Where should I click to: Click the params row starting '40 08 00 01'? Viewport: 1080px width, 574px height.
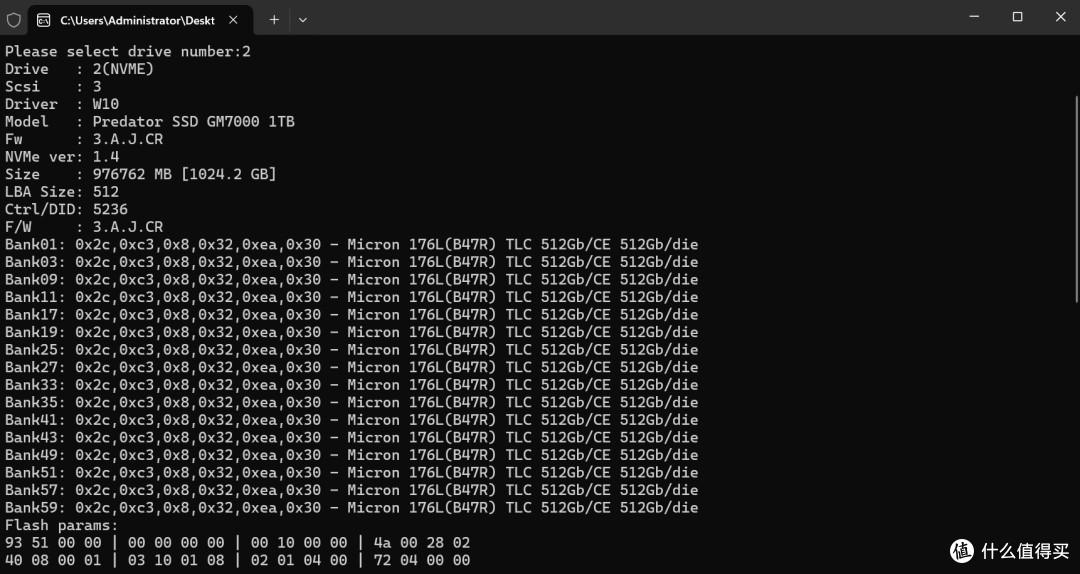(238, 560)
